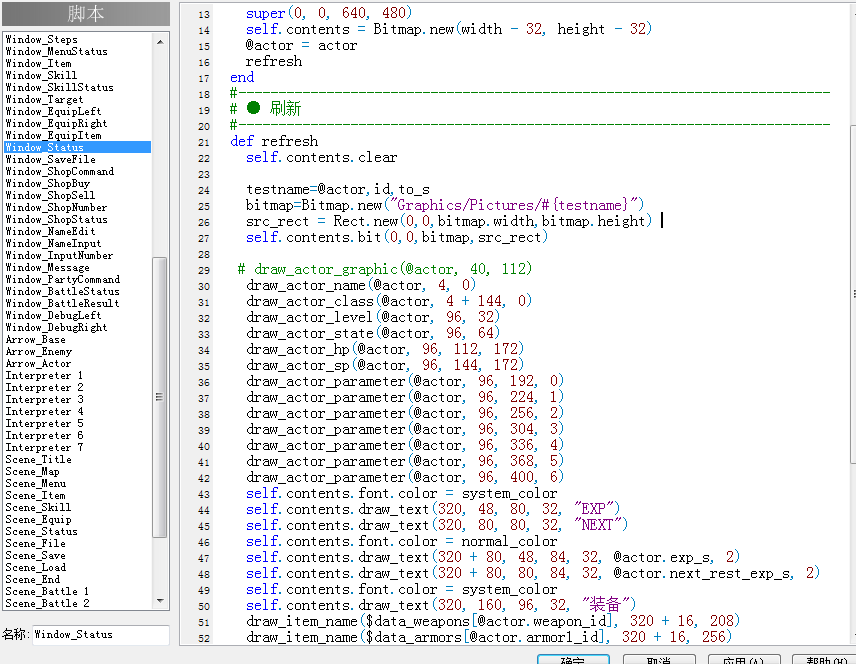Confirm changes with the 确定 button

(x=573, y=659)
